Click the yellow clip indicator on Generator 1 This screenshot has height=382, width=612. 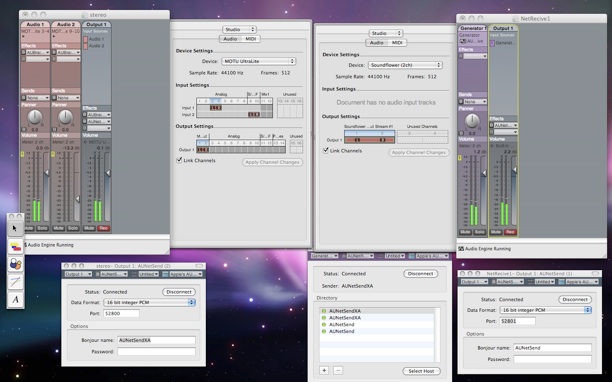[460, 158]
